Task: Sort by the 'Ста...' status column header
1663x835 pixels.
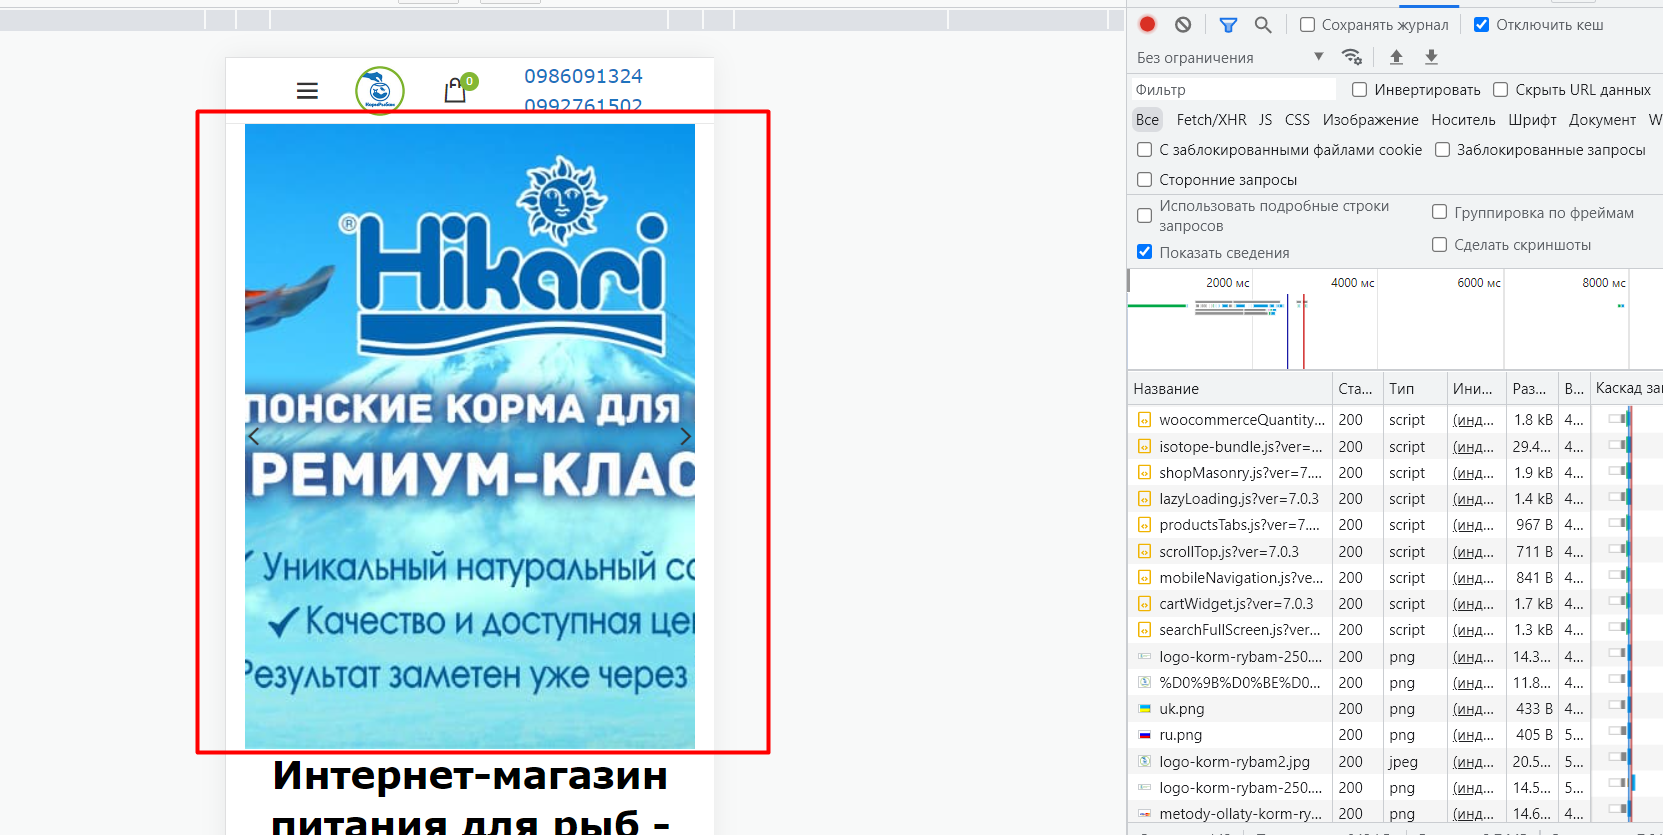Action: point(1357,389)
